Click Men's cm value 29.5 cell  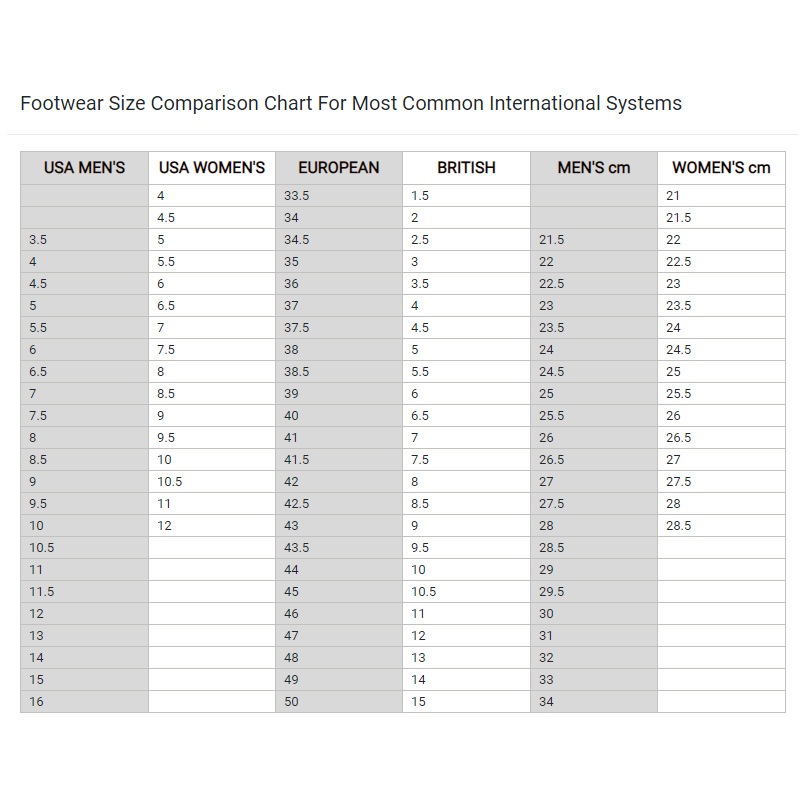[594, 591]
